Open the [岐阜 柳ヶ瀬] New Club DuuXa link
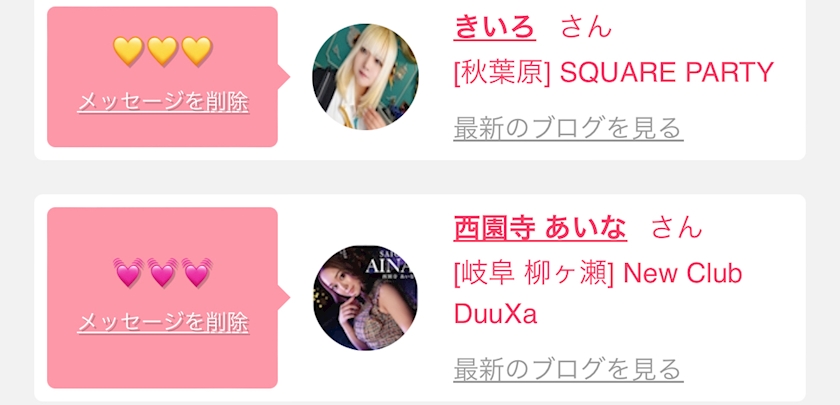Screen dimensions: 840x405 (x=598, y=294)
